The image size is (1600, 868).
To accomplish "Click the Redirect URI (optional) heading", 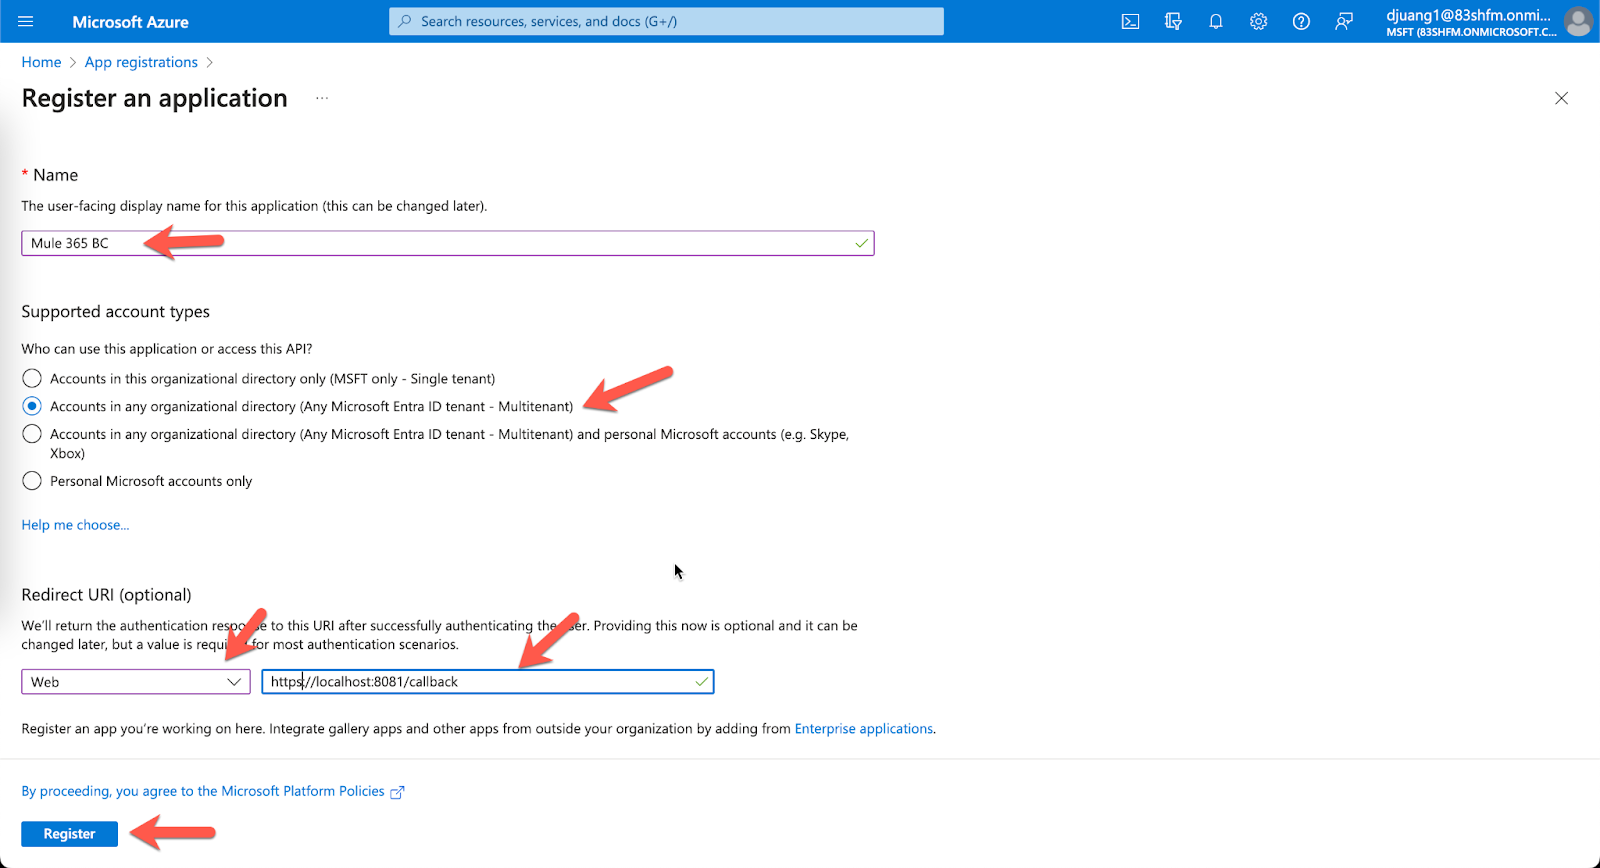I will click(106, 595).
